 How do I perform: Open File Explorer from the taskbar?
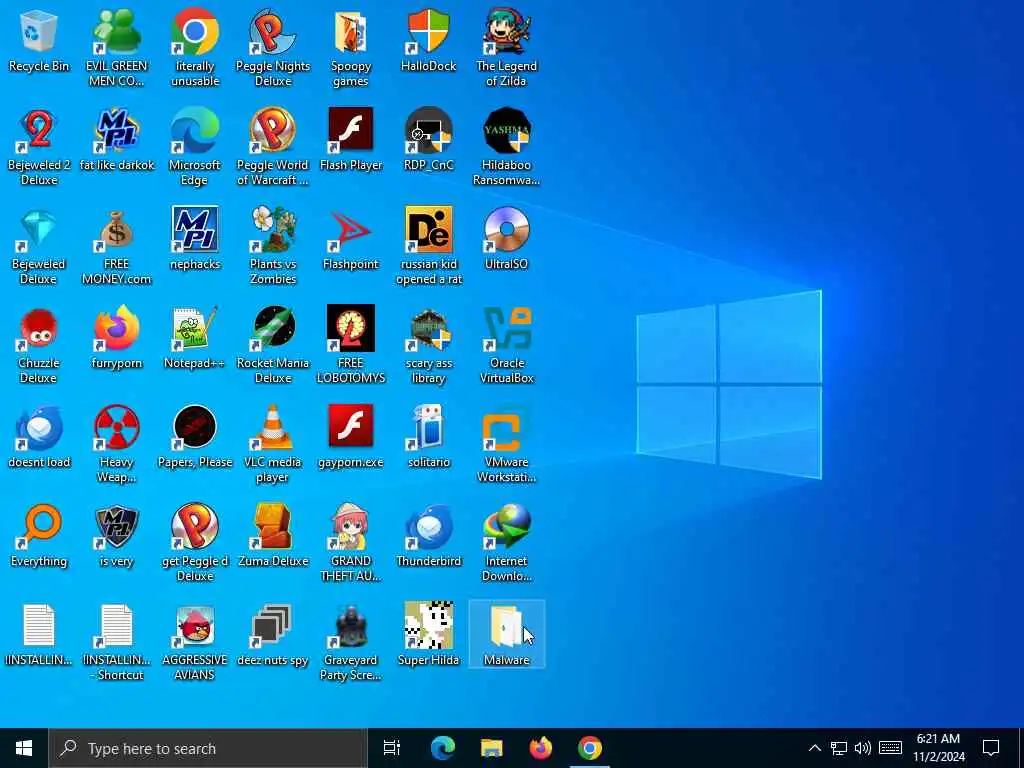(492, 748)
